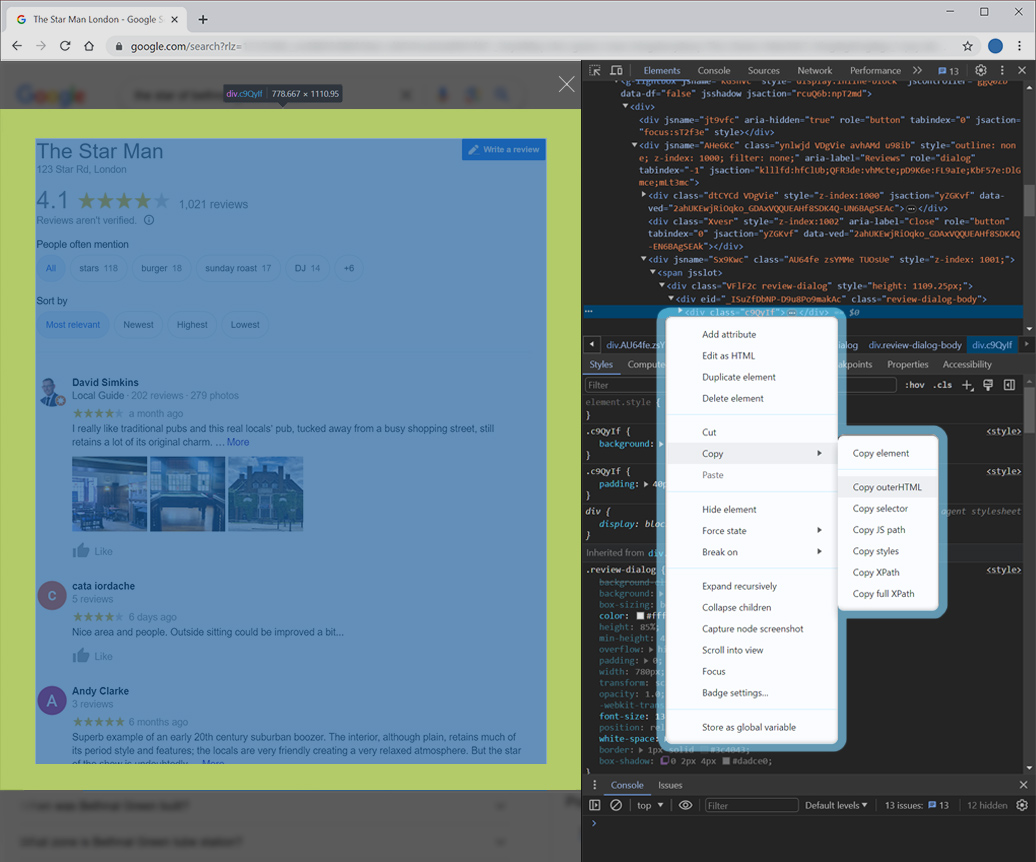Select Copy outerHTML from the submenu
The height and width of the screenshot is (862, 1036).
887,487
